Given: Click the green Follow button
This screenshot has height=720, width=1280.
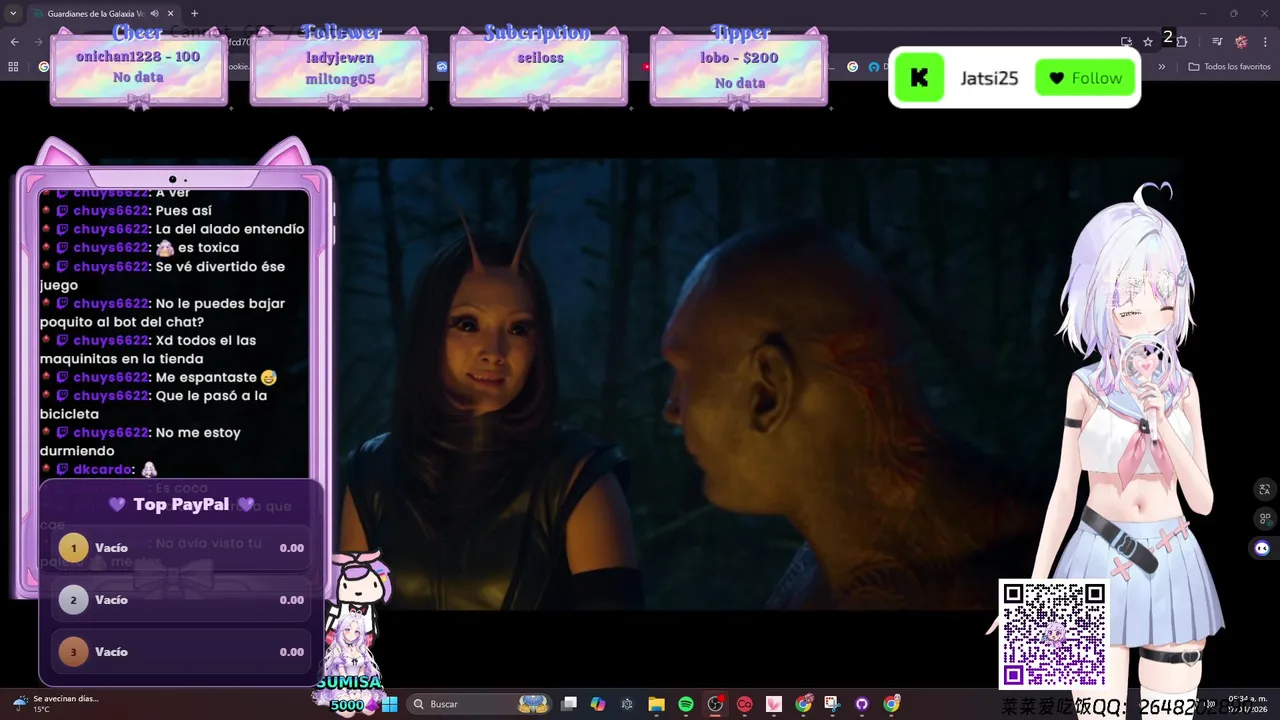Looking at the screenshot, I should [1085, 78].
